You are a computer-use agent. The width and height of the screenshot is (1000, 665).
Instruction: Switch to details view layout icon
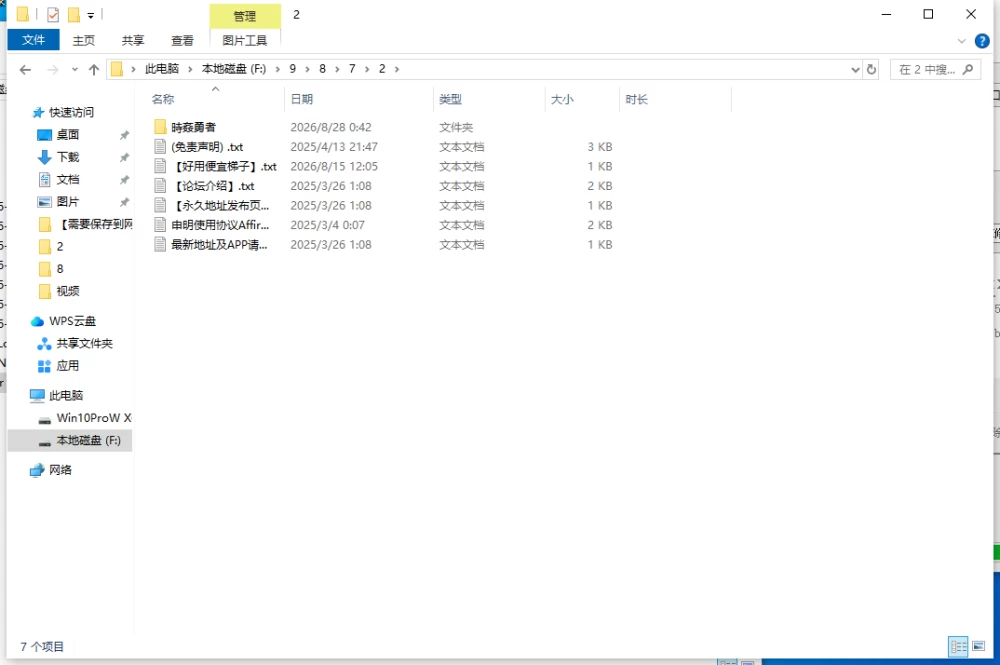958,647
